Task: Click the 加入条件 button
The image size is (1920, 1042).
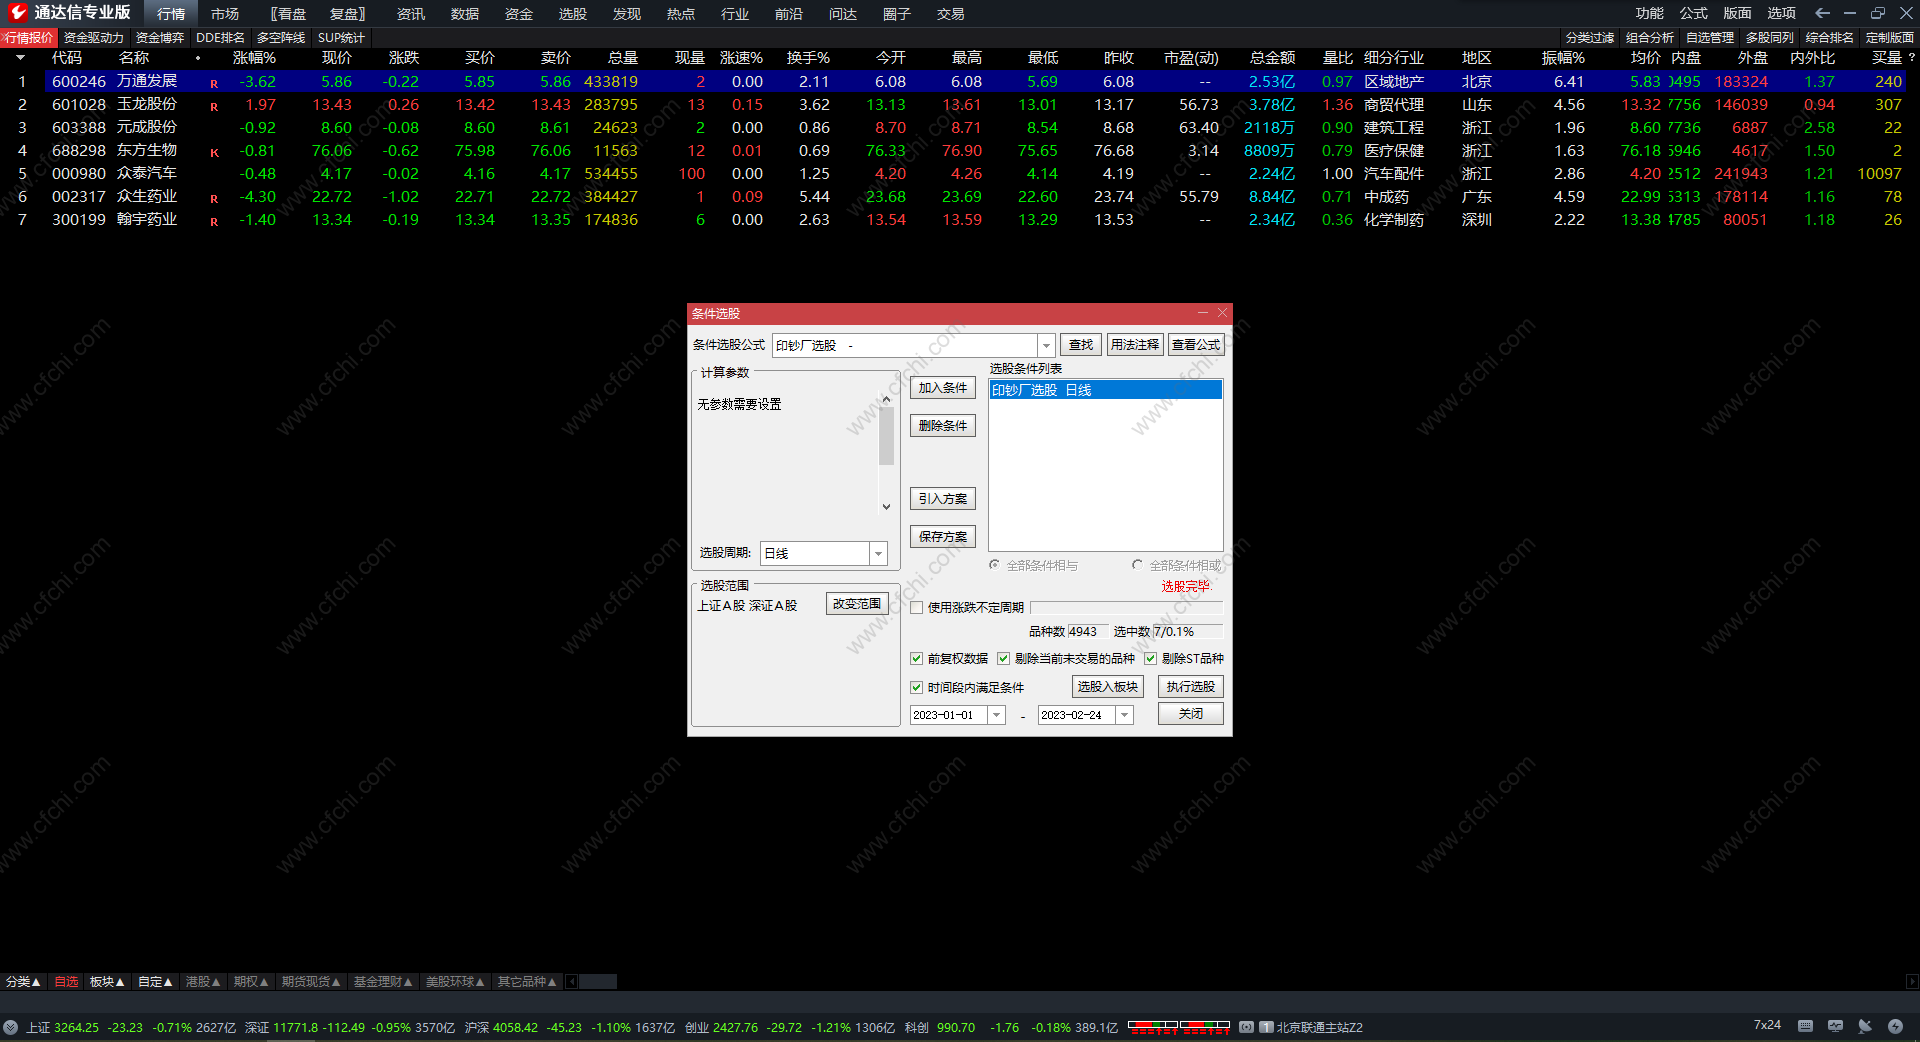Action: coord(943,388)
